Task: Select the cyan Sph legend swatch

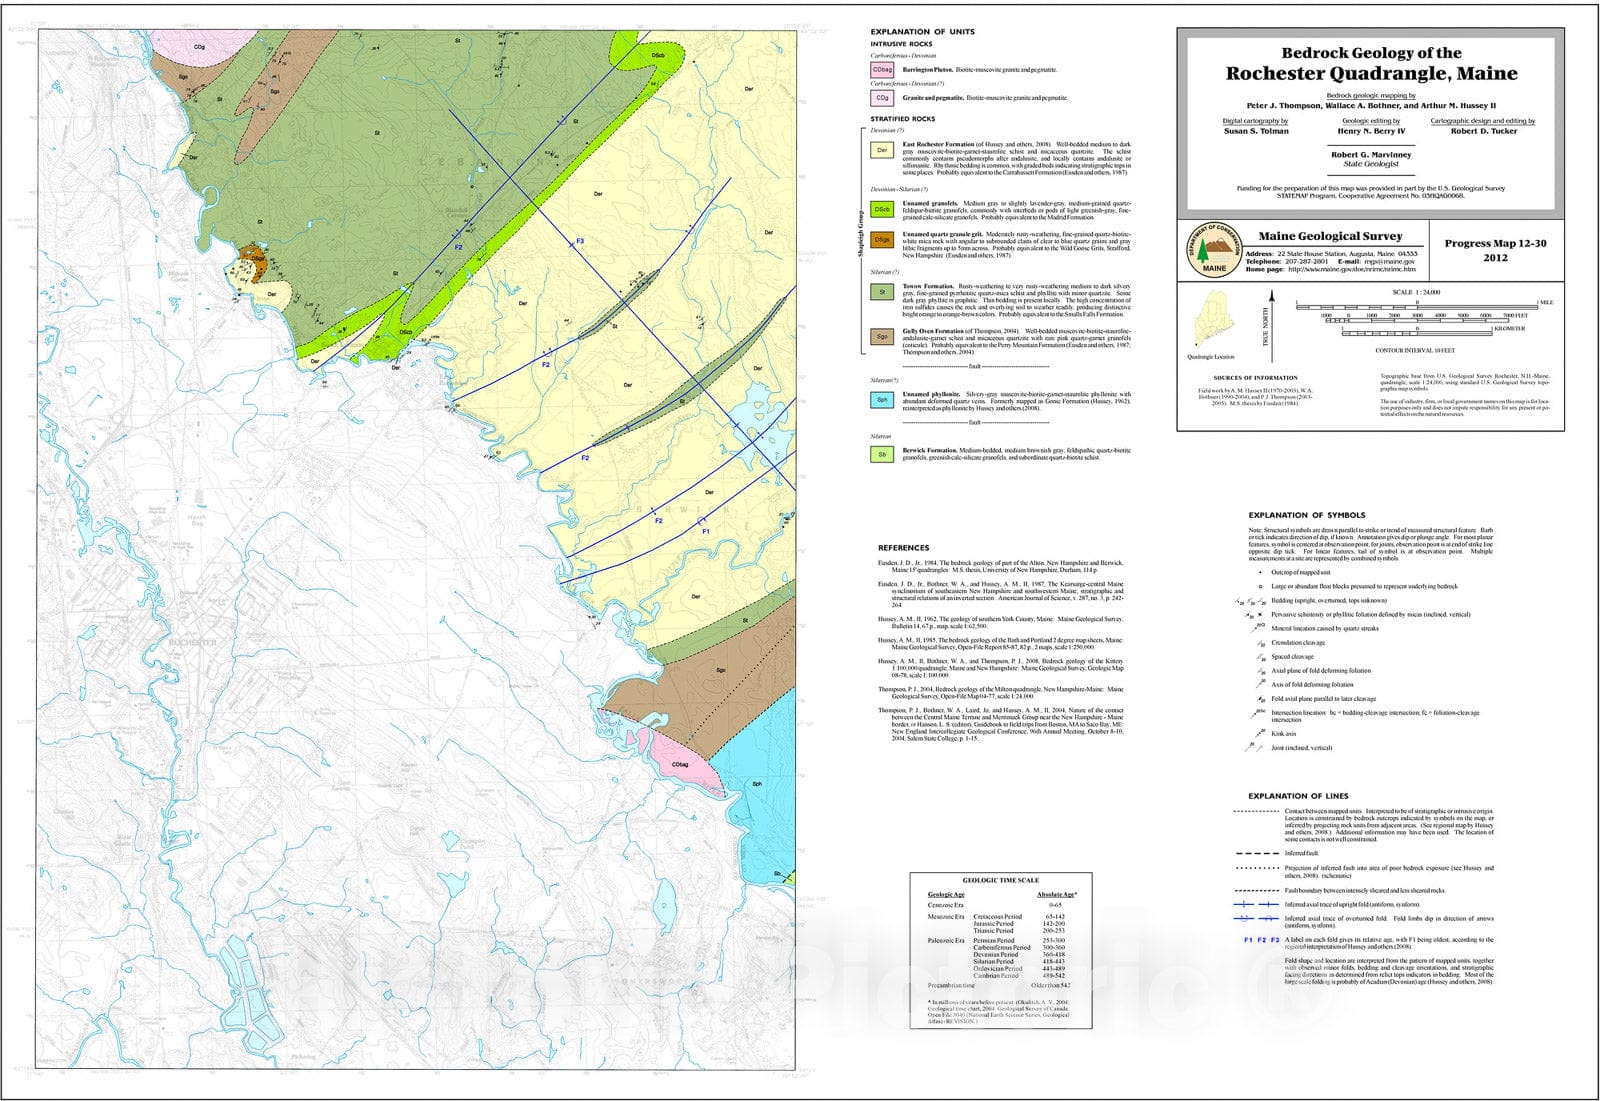Action: coord(882,400)
